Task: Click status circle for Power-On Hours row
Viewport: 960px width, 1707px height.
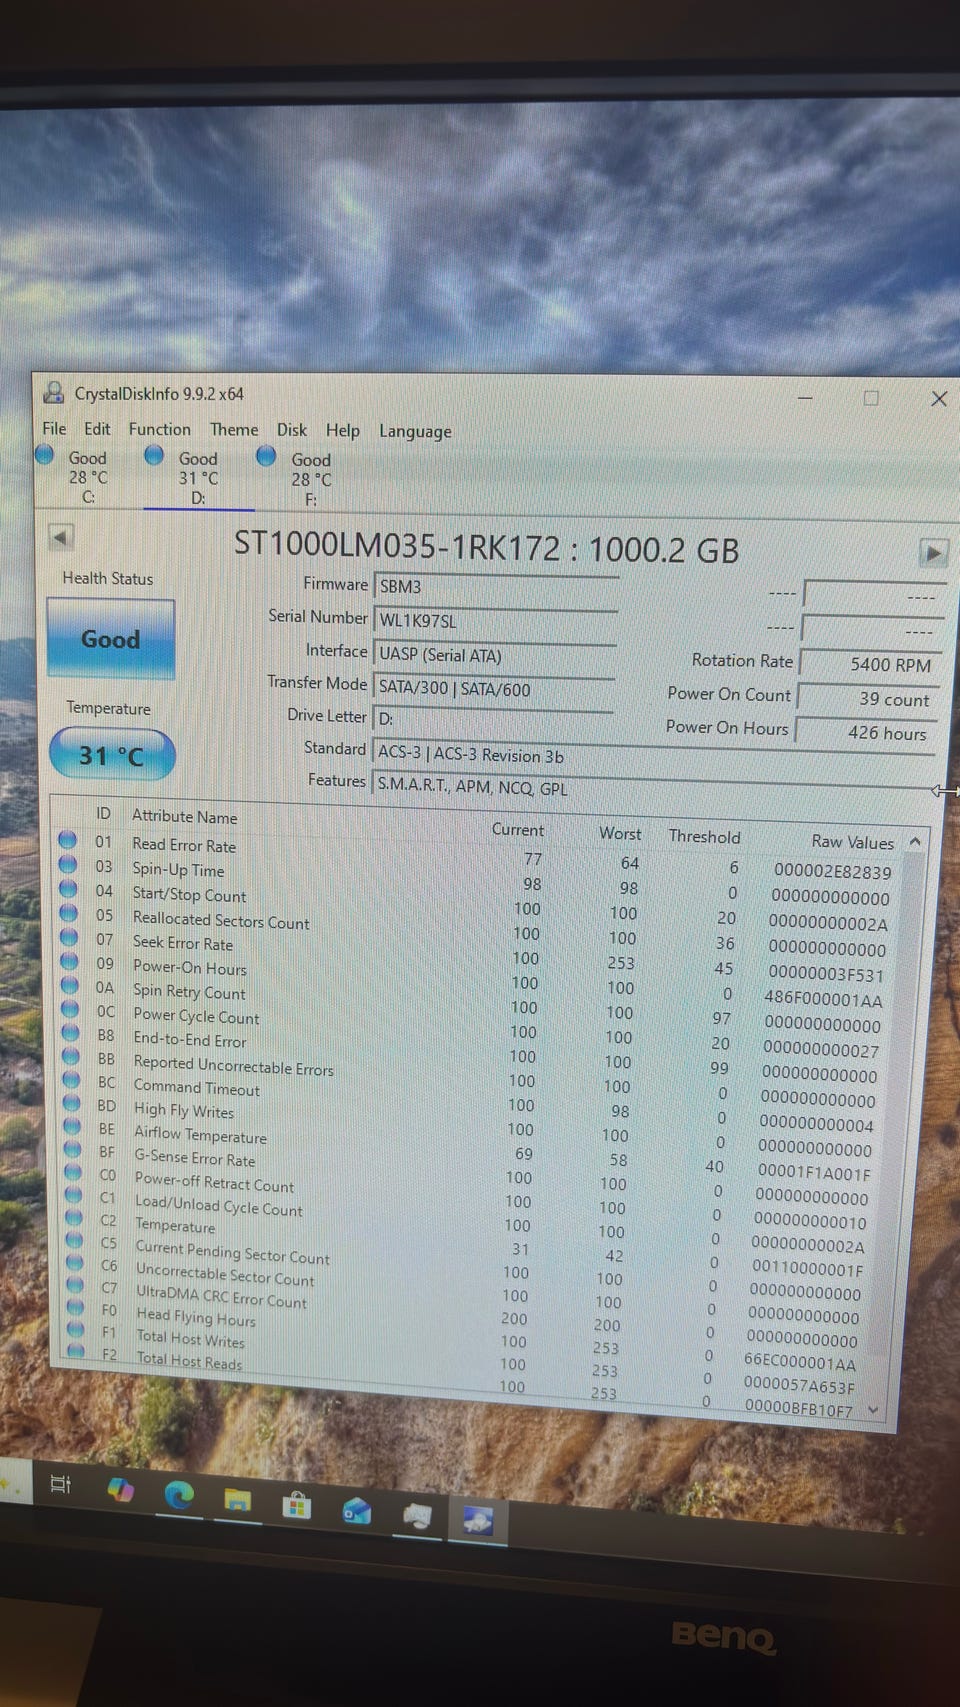Action: coord(70,961)
